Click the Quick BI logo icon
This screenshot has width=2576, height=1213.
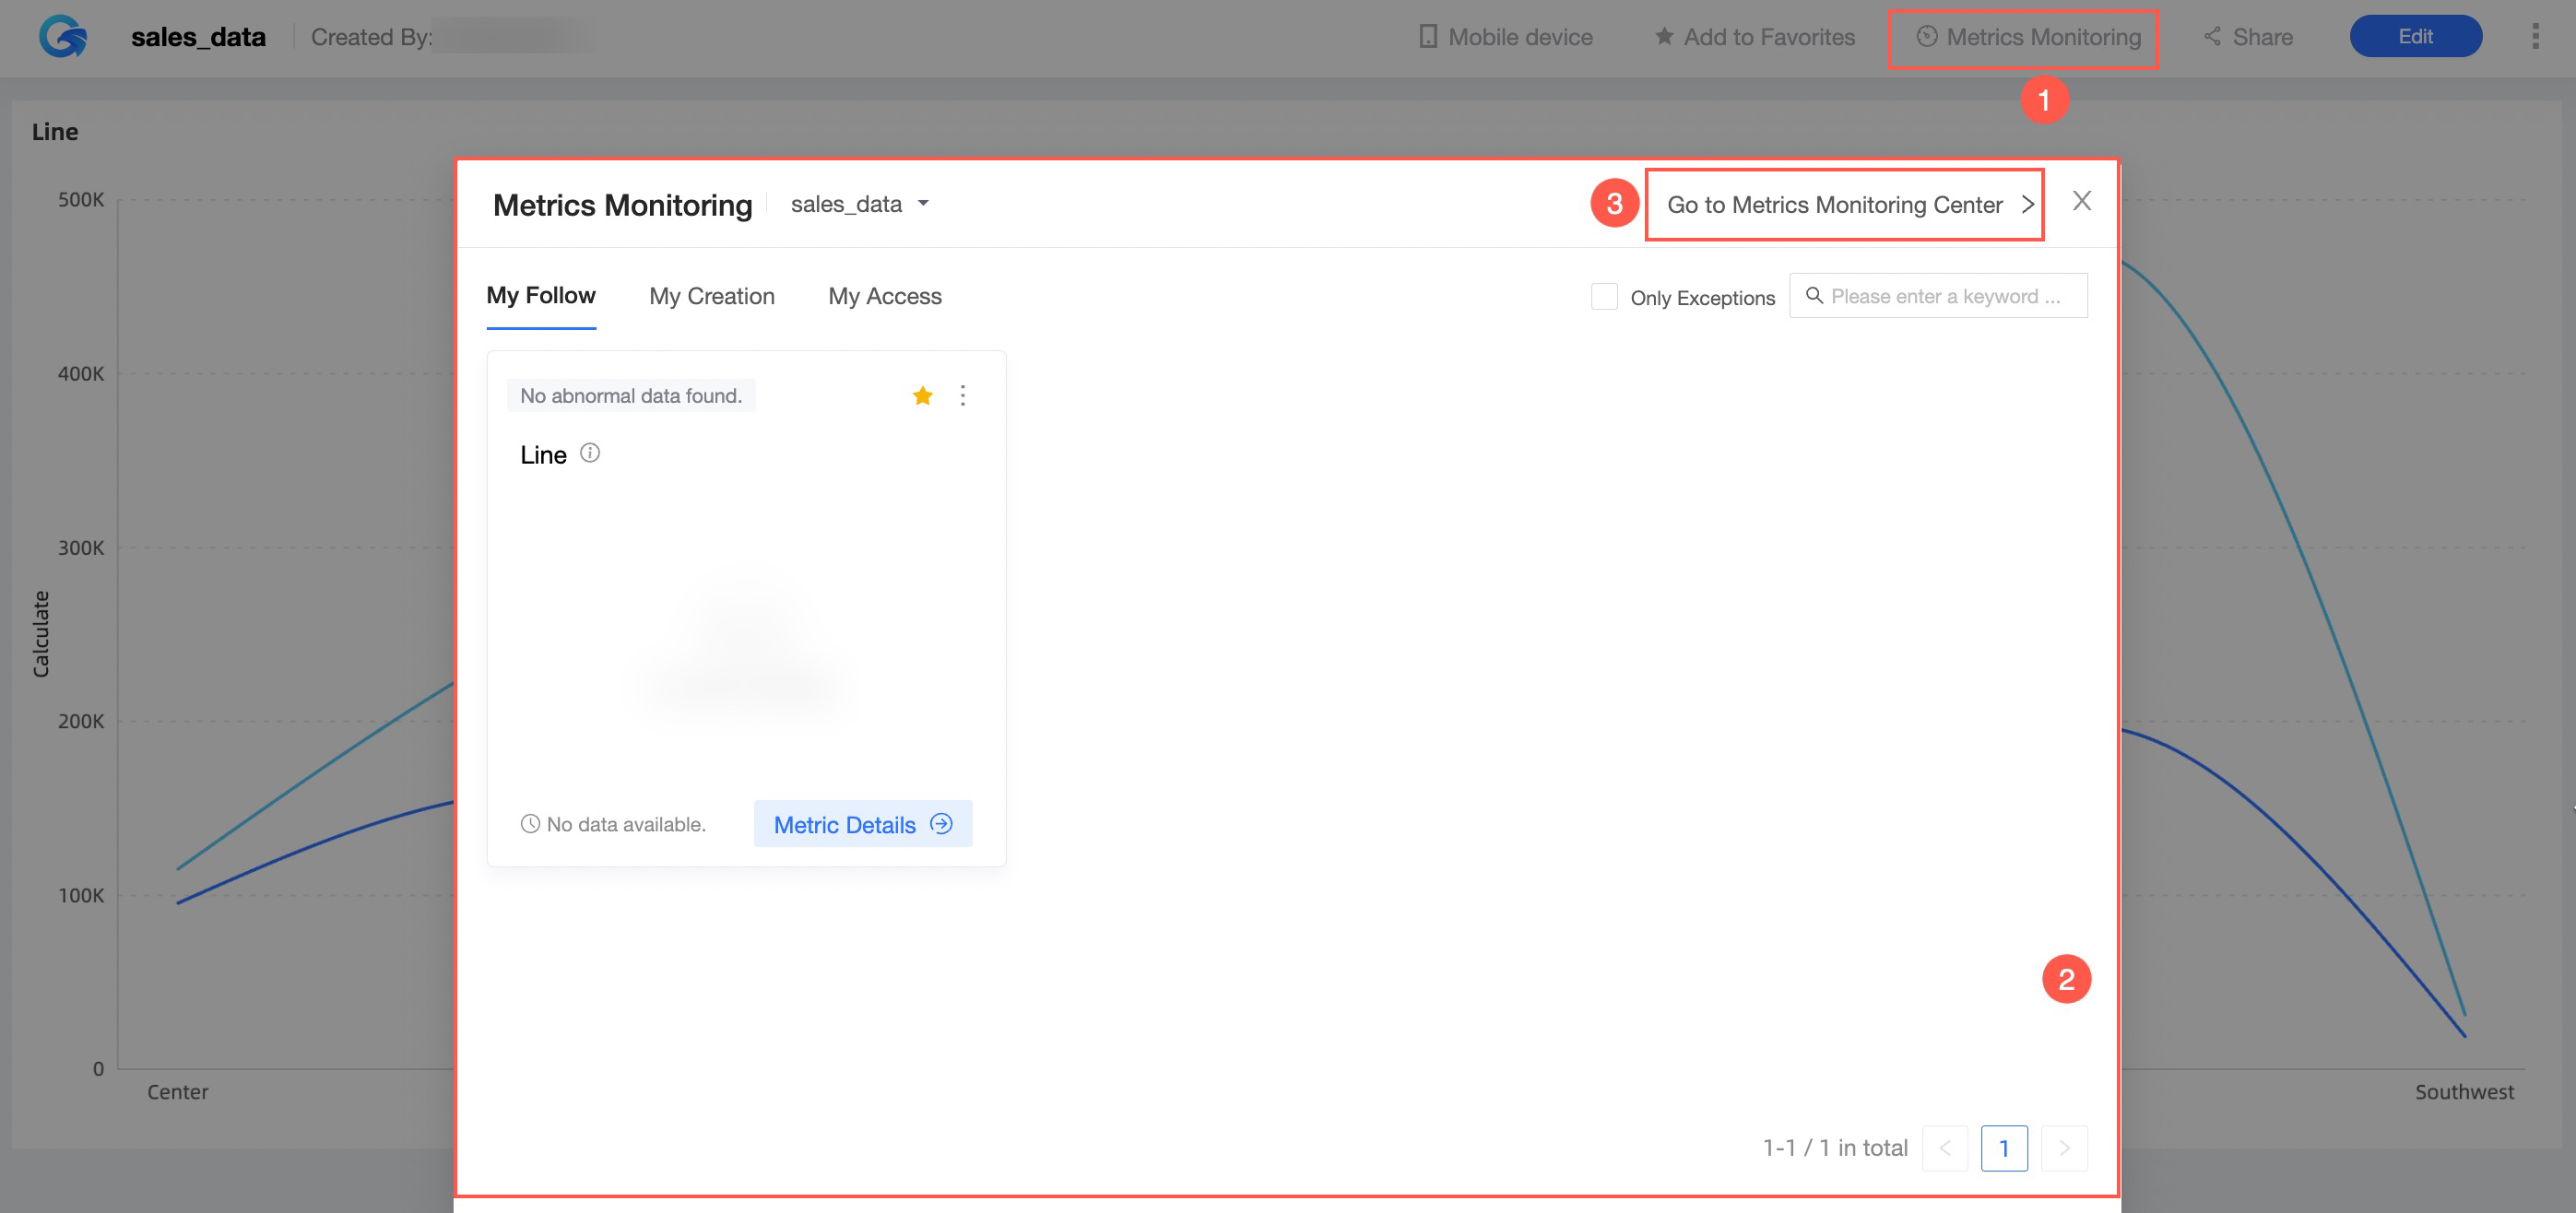point(63,37)
